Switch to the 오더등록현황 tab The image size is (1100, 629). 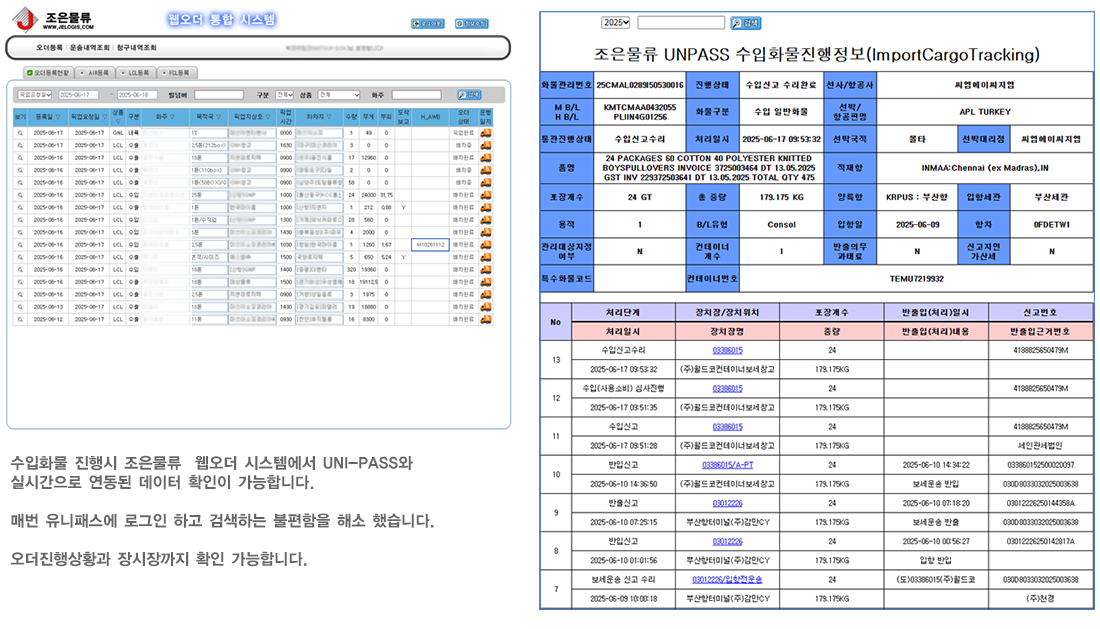[x=48, y=72]
